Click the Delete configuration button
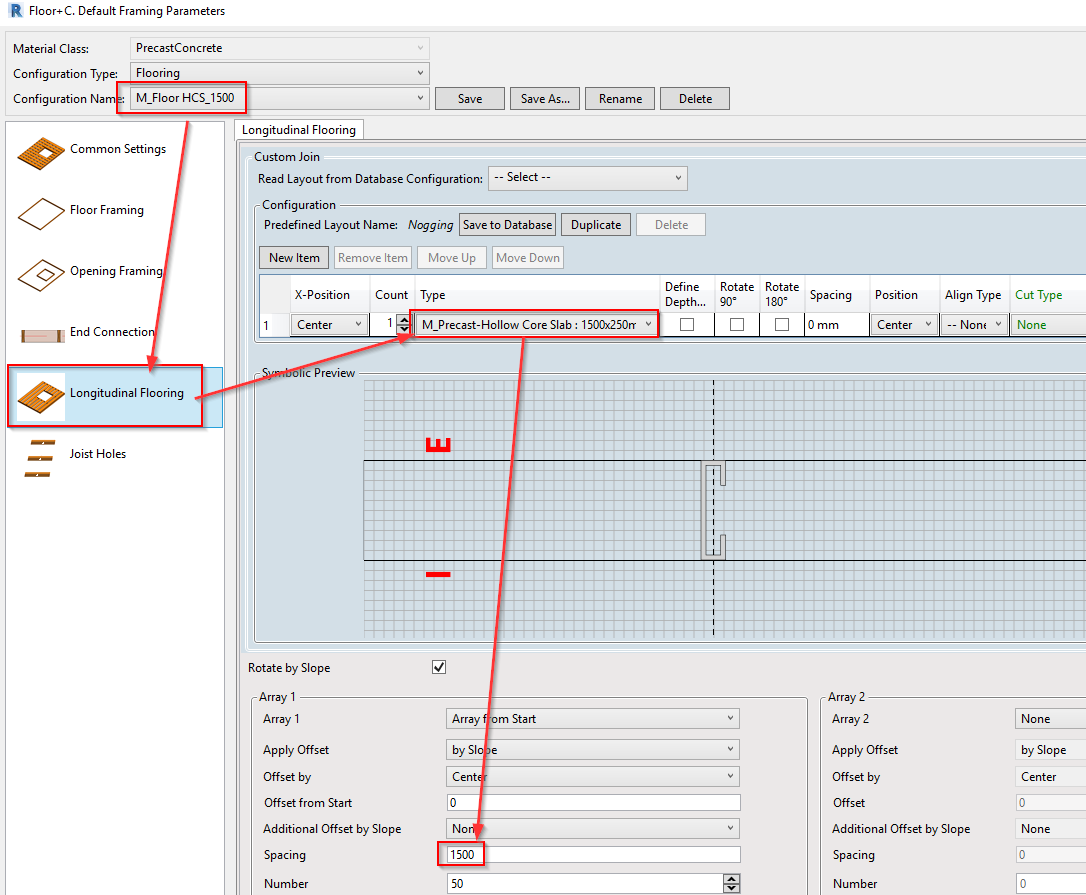The image size is (1086, 895). [695, 98]
